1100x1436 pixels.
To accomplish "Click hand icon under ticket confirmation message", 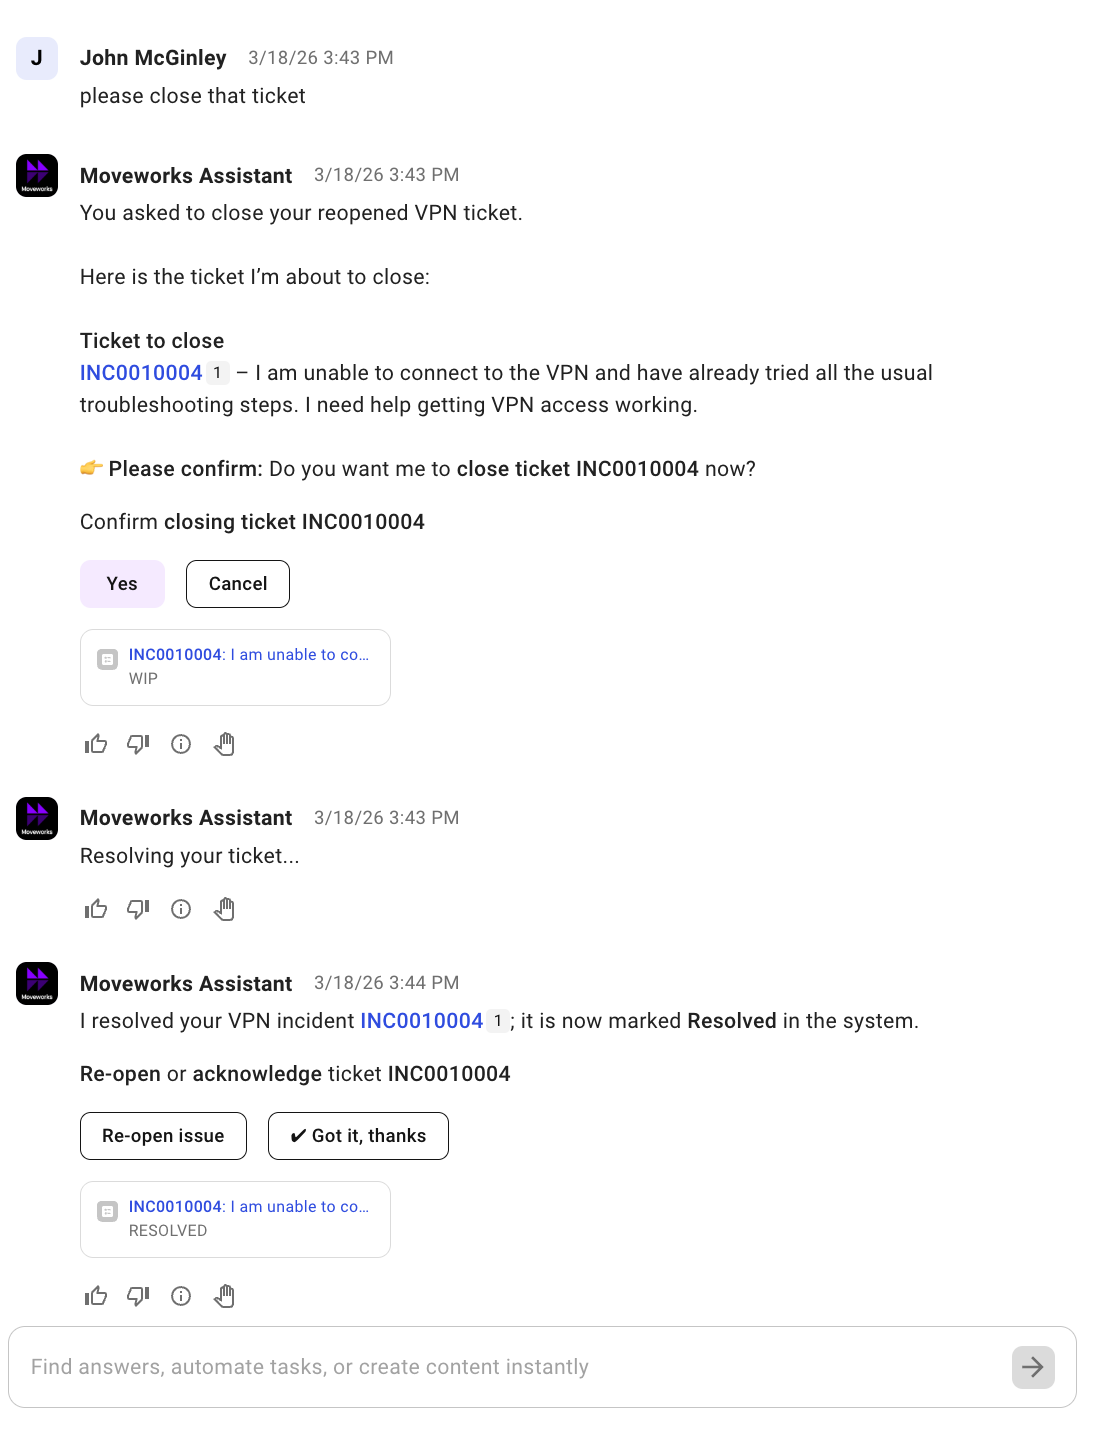I will click(224, 744).
